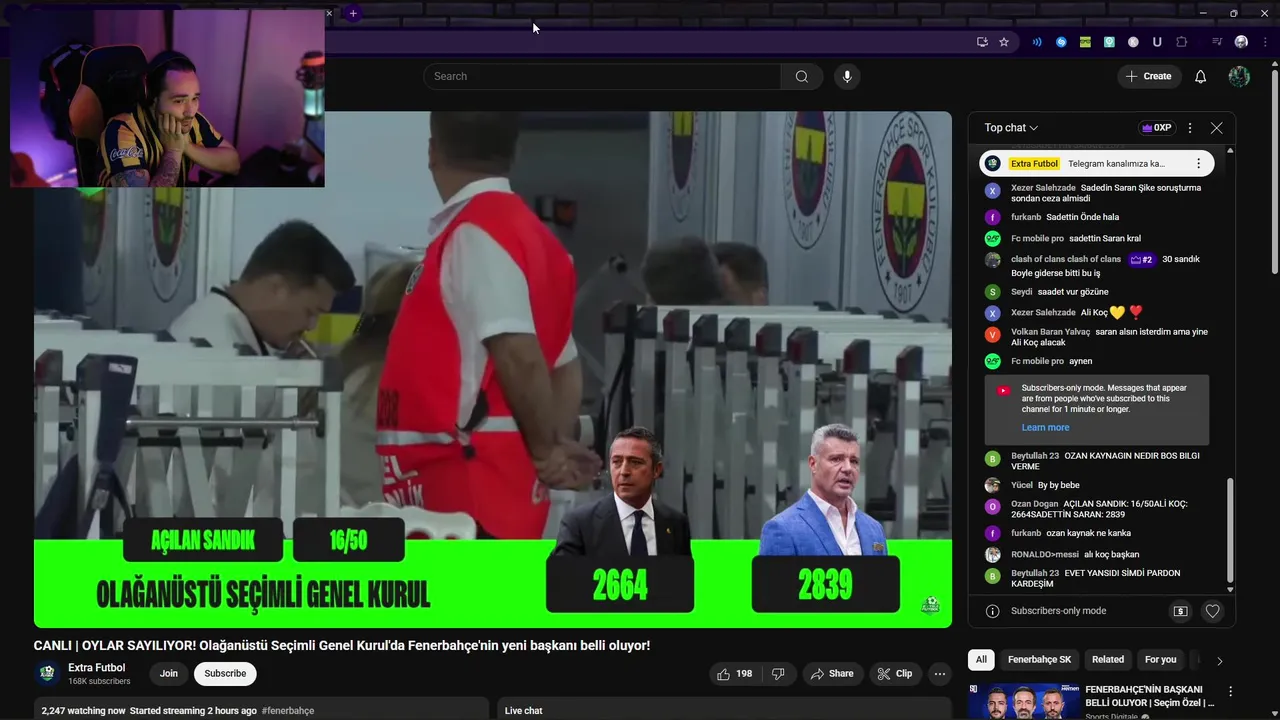Open the FENERBAHÇE'NİN BAŞKANI recommended thumbnail

click(x=1023, y=701)
